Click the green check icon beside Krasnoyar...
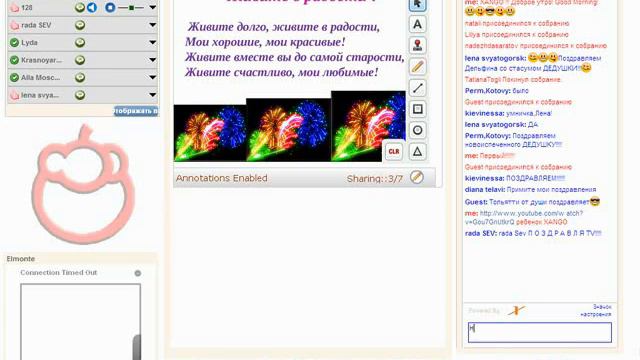The image size is (640, 360). tap(14, 60)
